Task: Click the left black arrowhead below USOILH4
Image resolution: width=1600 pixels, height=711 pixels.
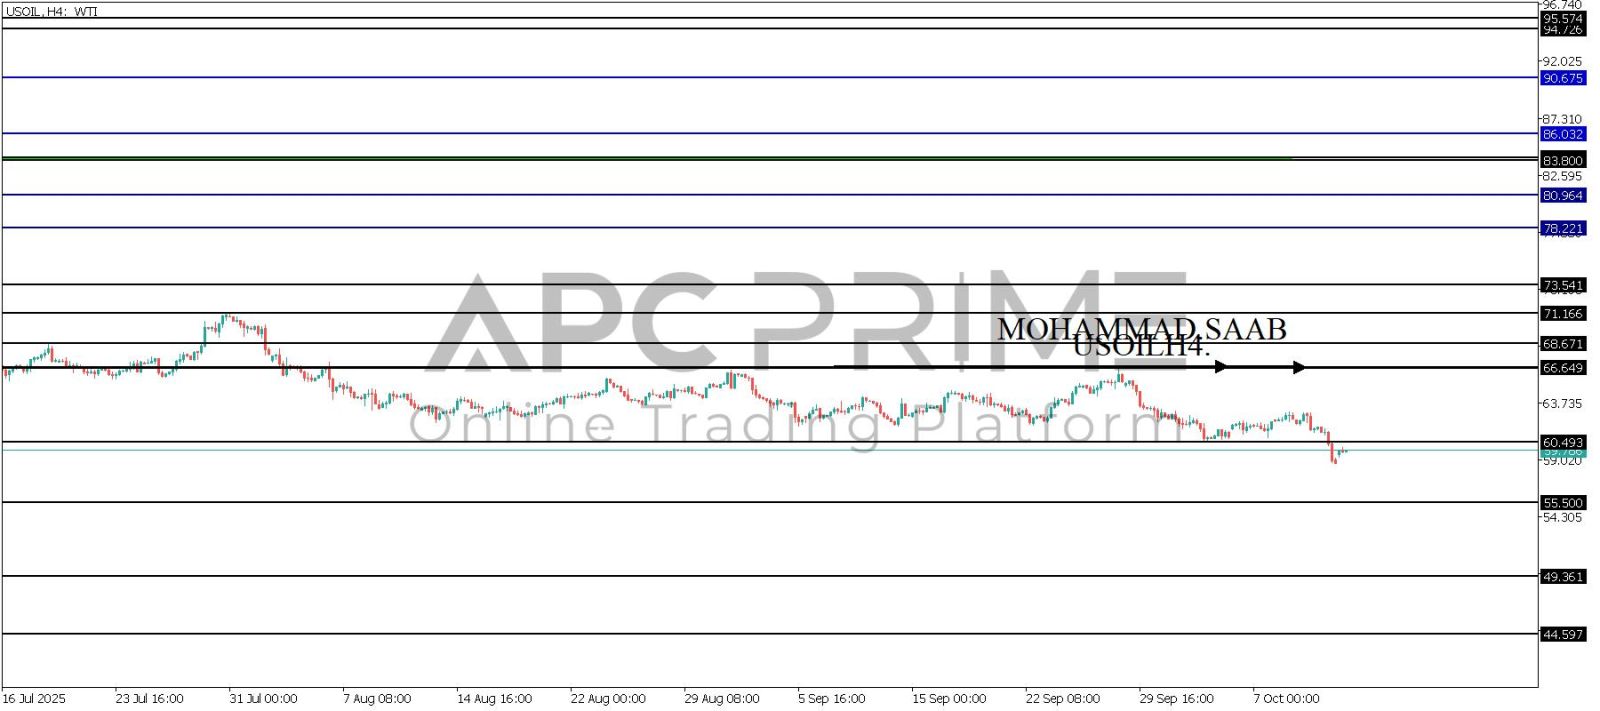Action: pyautogui.click(x=1220, y=367)
